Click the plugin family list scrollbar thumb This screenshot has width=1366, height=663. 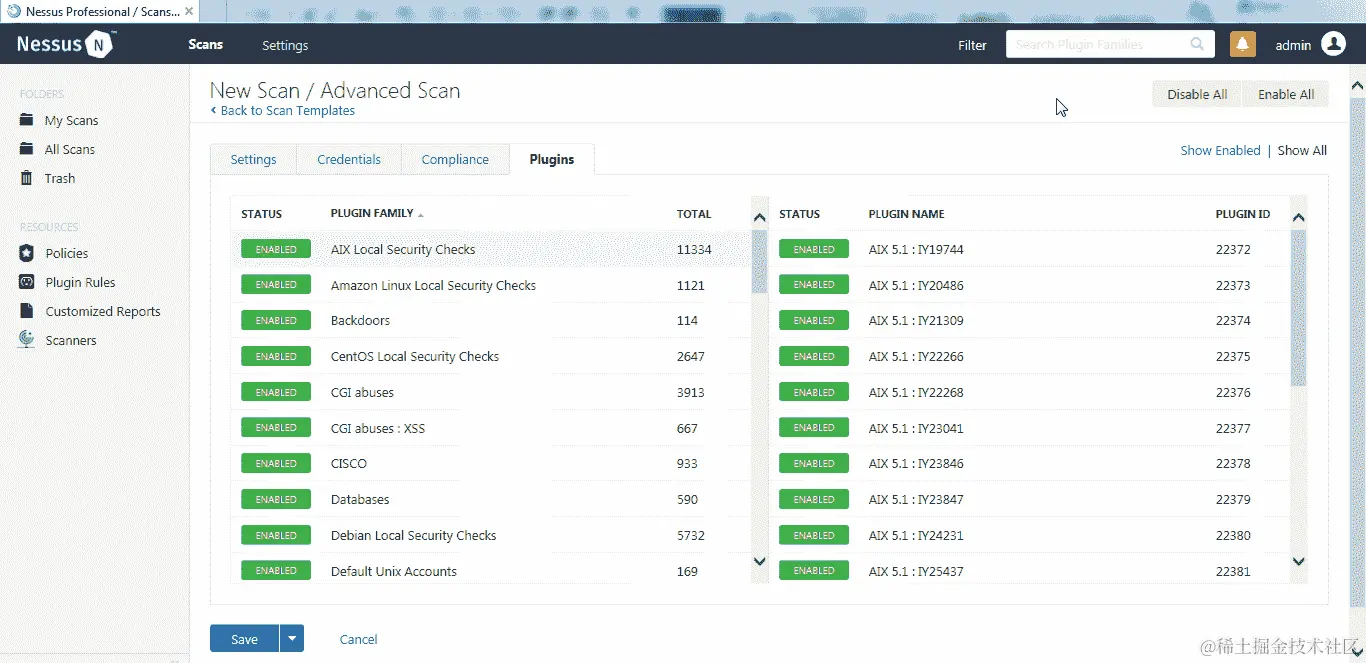pos(759,262)
